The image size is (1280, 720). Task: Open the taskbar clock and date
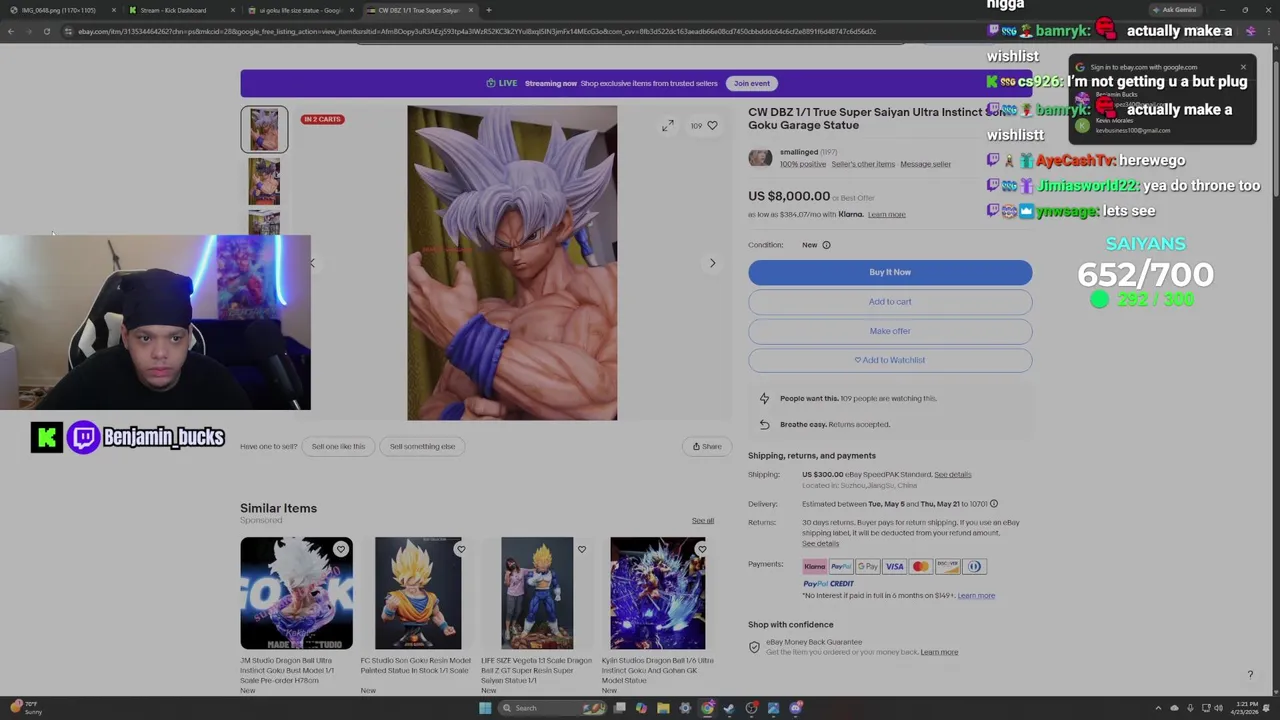[1247, 708]
